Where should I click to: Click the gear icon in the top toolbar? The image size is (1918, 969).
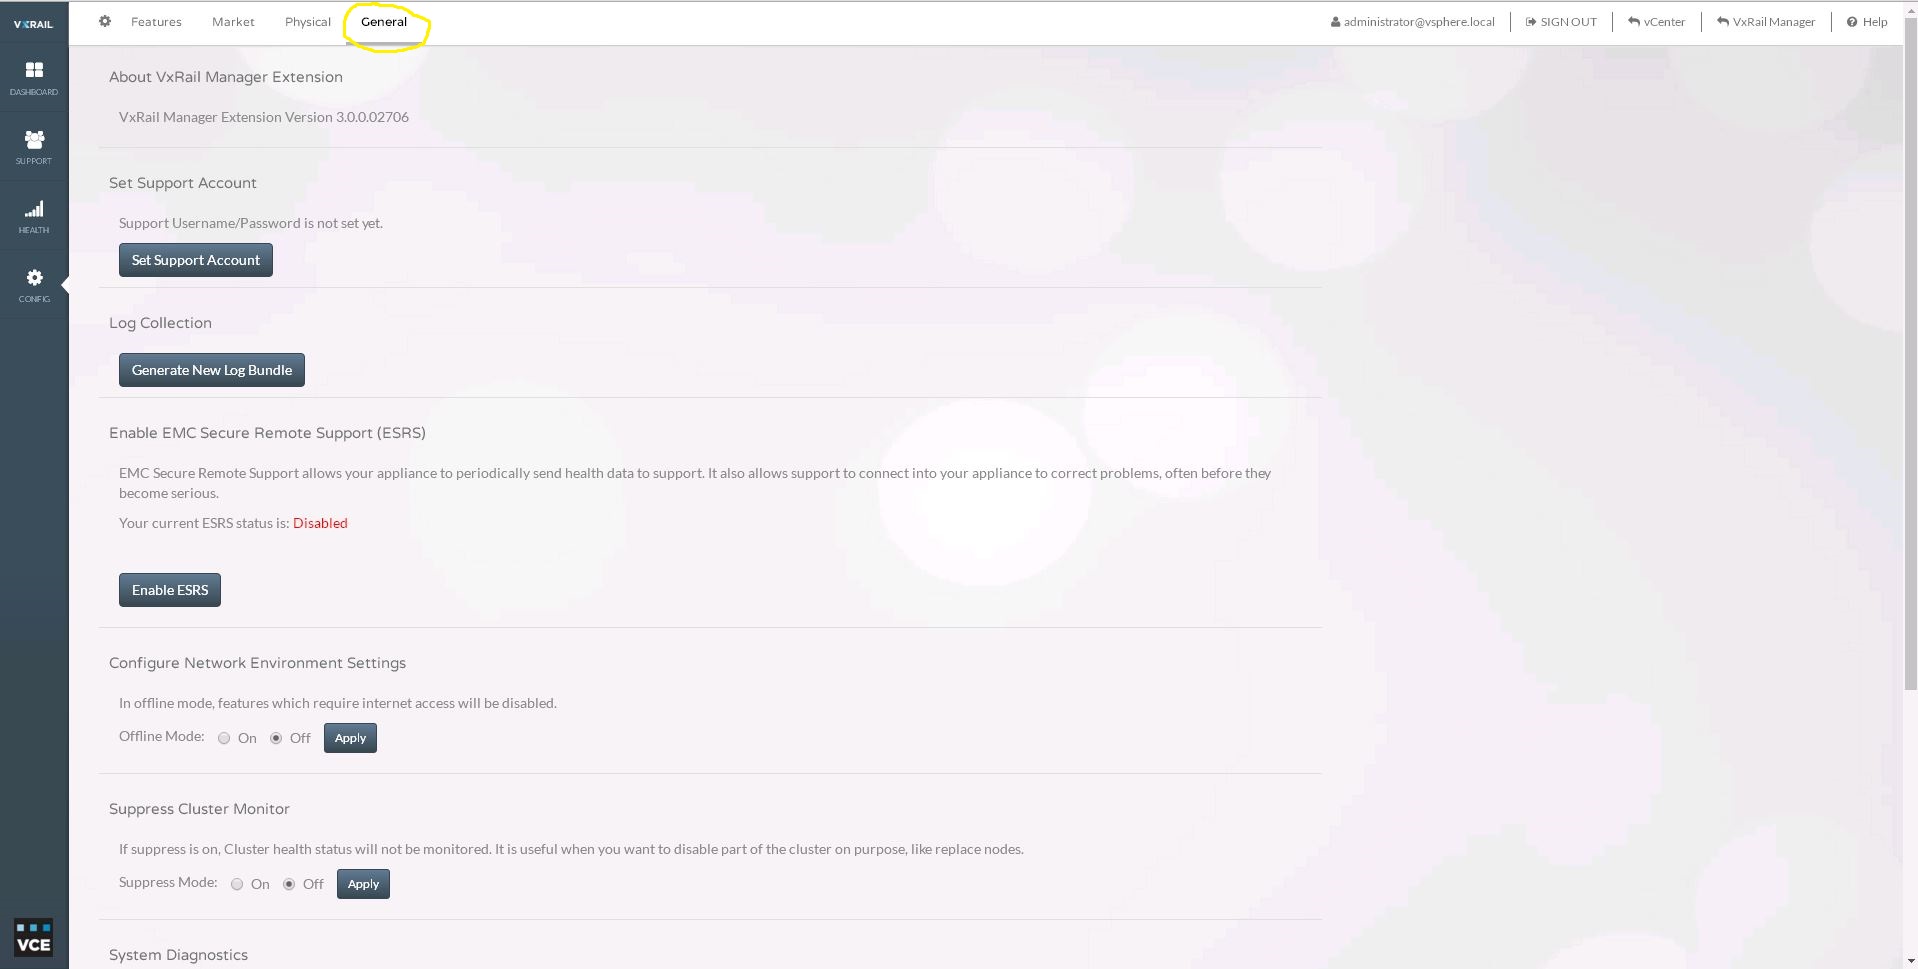pyautogui.click(x=105, y=21)
